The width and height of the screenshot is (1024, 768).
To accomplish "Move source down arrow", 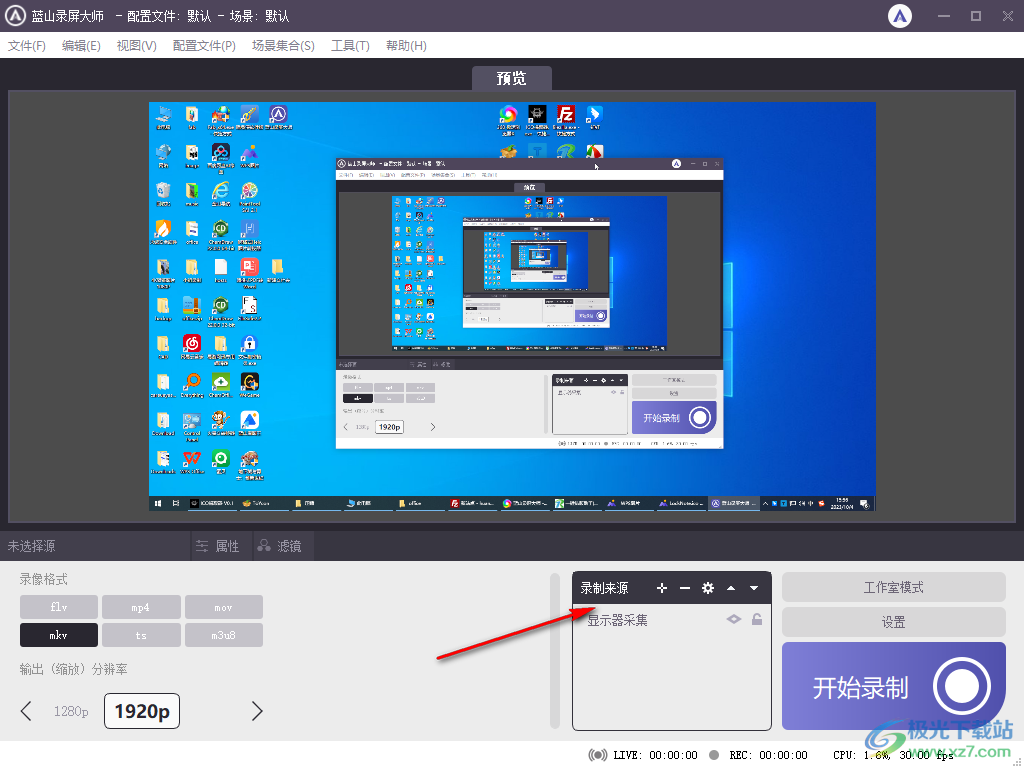I will pyautogui.click(x=754, y=588).
